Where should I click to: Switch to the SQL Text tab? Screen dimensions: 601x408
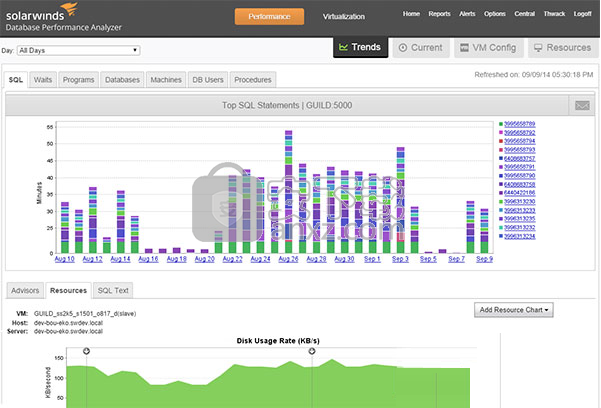(113, 290)
